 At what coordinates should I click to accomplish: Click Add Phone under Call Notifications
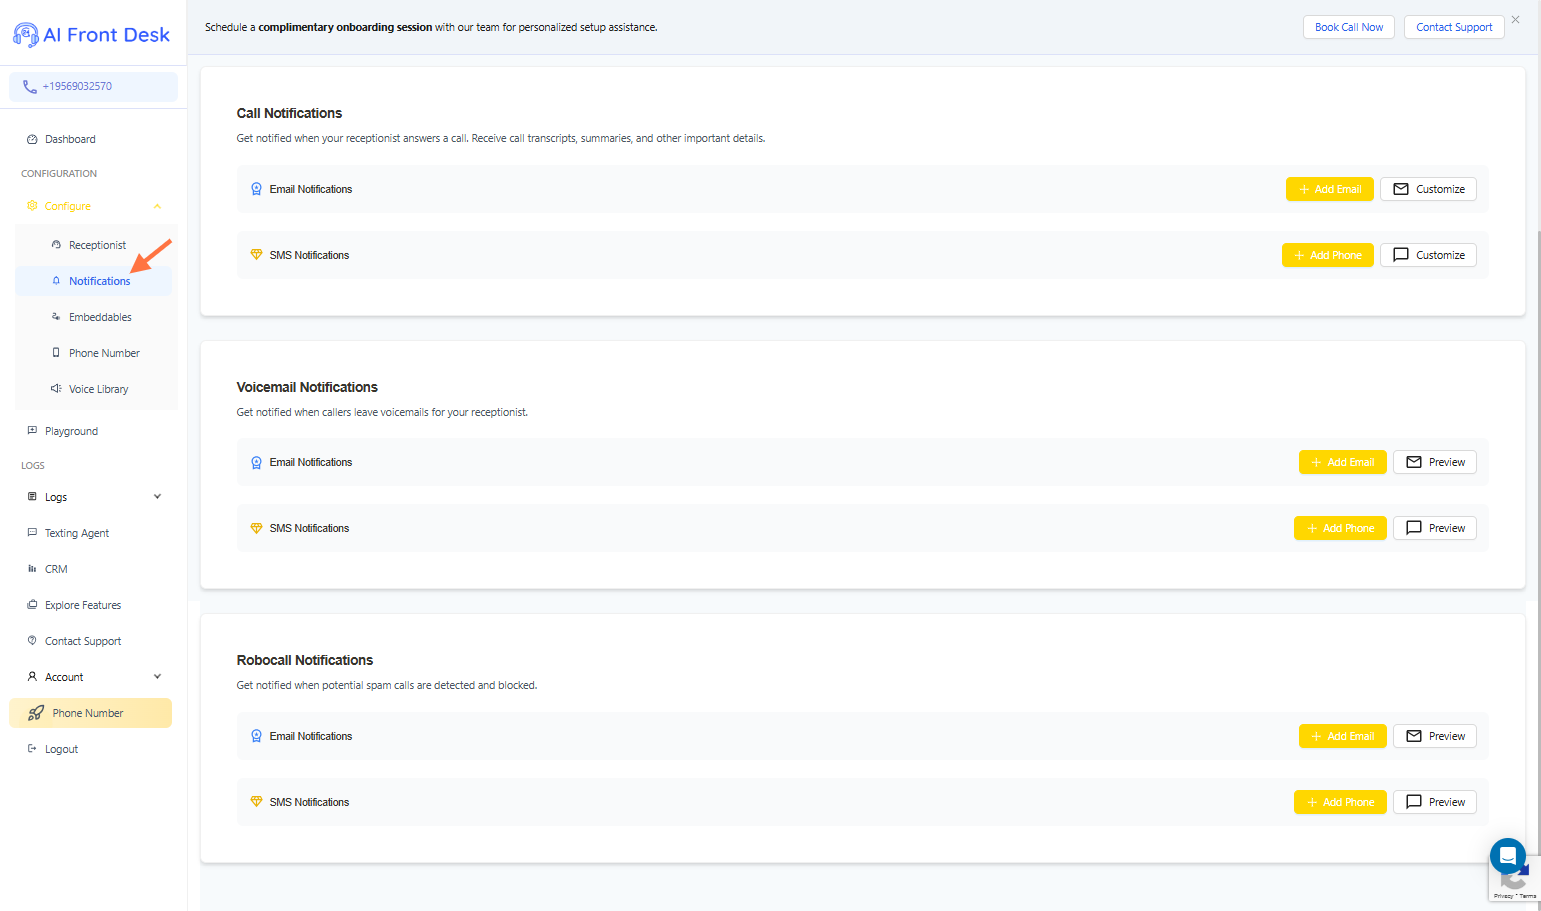(x=1327, y=255)
